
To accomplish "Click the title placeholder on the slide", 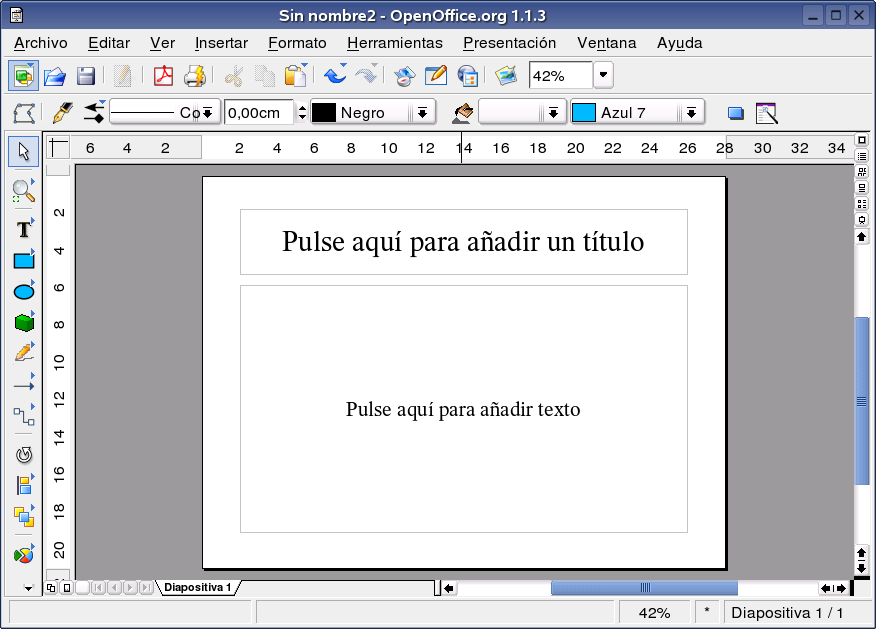I will click(x=463, y=241).
